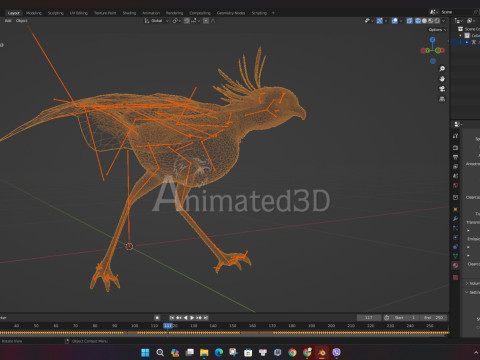The width and height of the screenshot is (480, 360).
Task: Open the Material properties sphere tab
Action: (455, 265)
